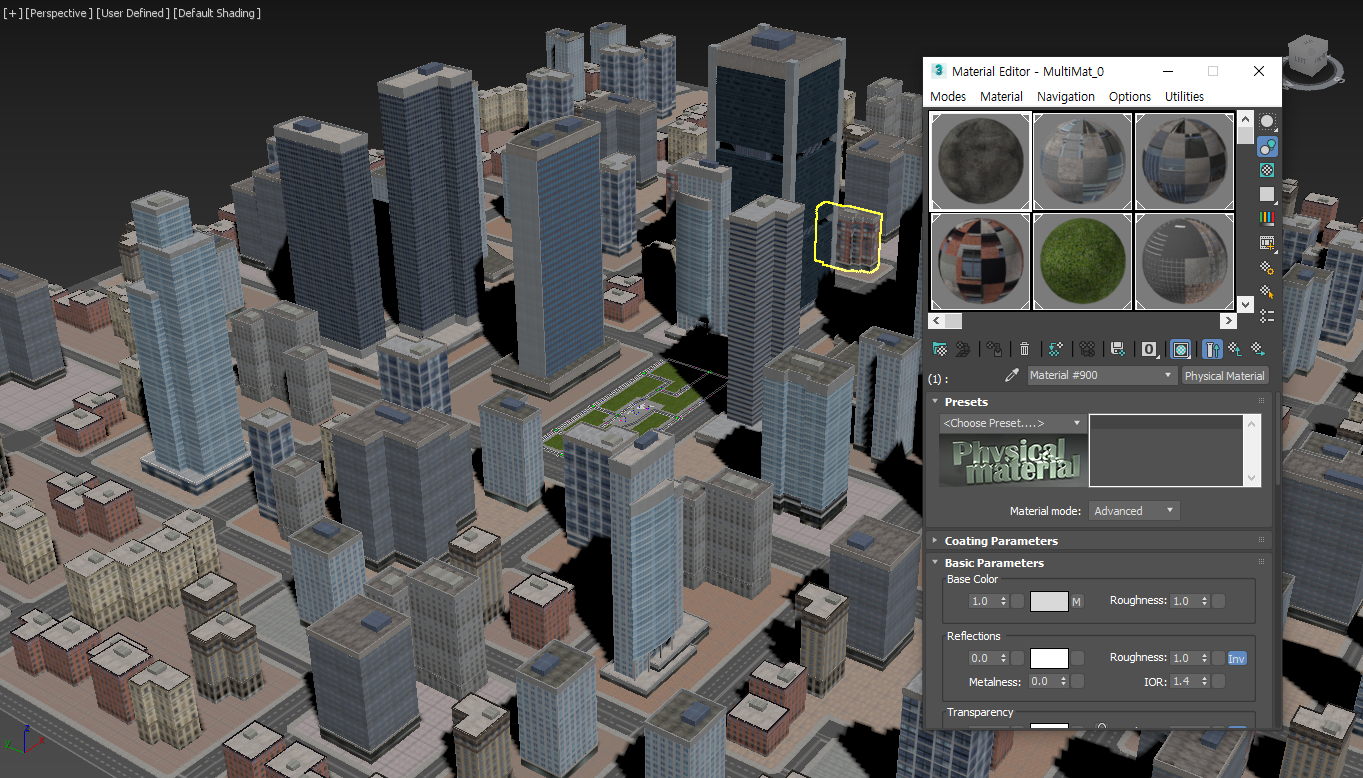
Task: Open the Modes menu
Action: [x=948, y=96]
